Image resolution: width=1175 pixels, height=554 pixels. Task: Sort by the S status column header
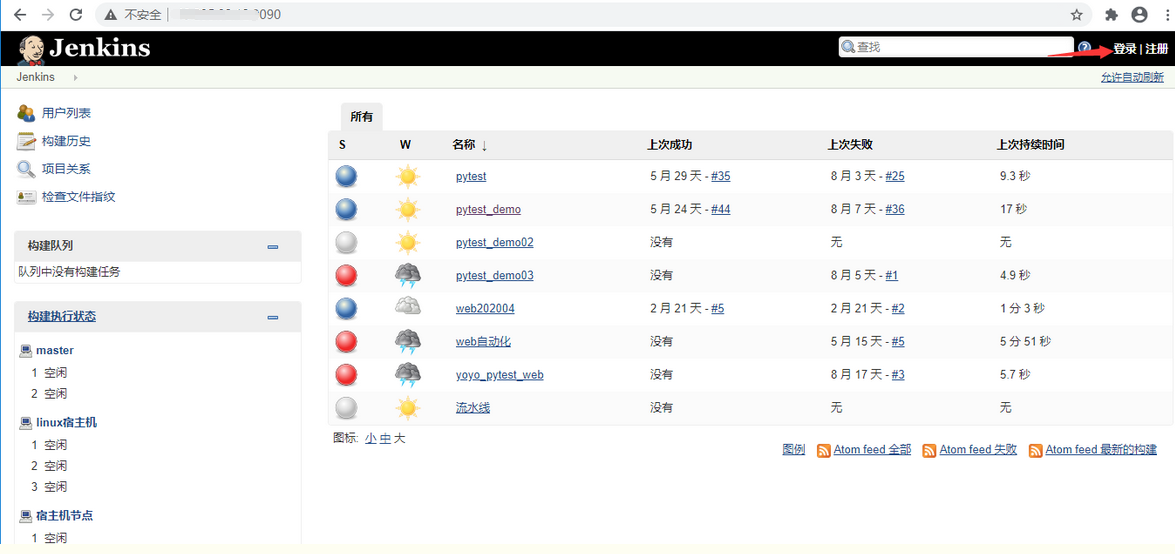(342, 145)
